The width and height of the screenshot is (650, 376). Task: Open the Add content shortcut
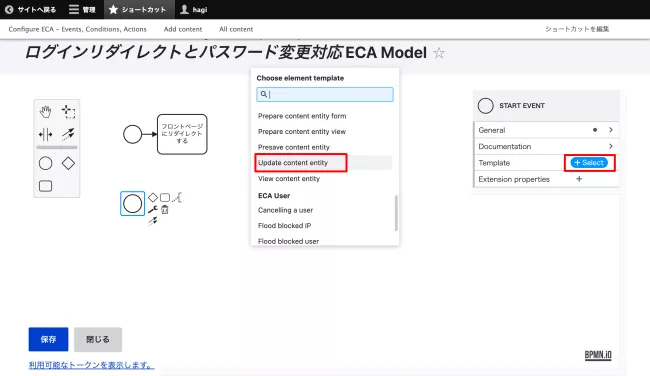(183, 29)
